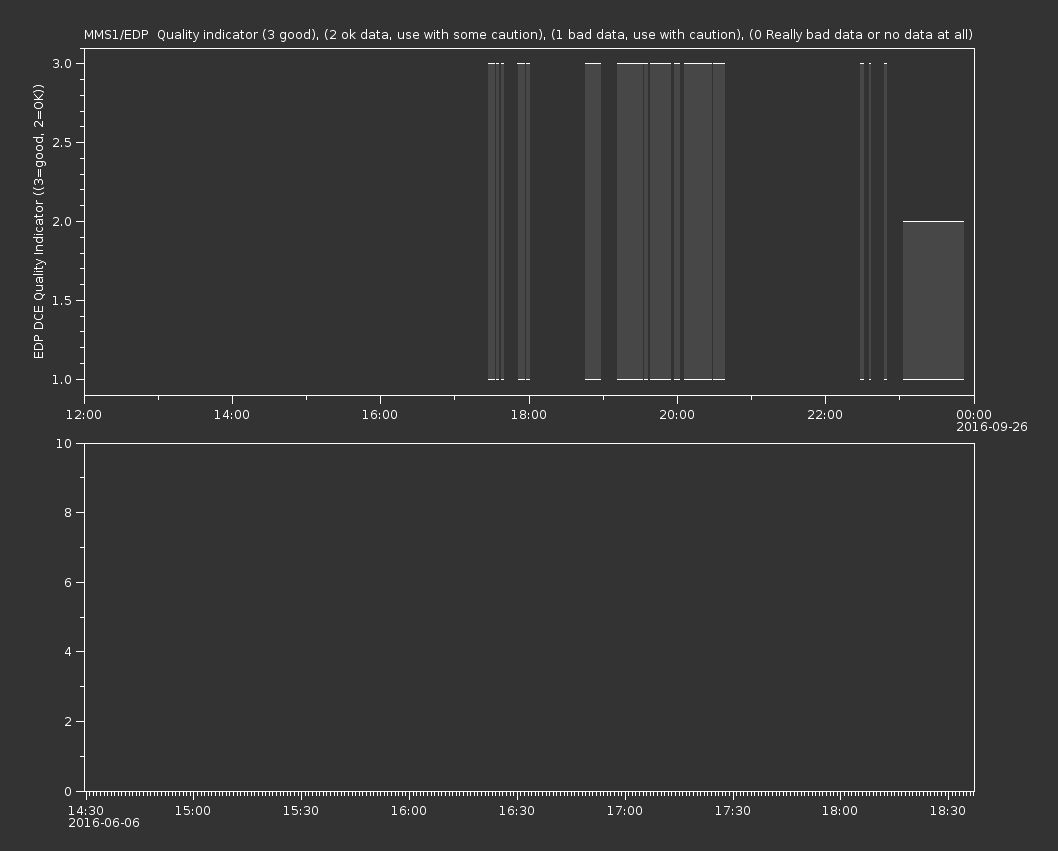Screen dimensions: 1058x851
Task: Select the 1.0 tick label on the quality axis
Action: pos(62,379)
